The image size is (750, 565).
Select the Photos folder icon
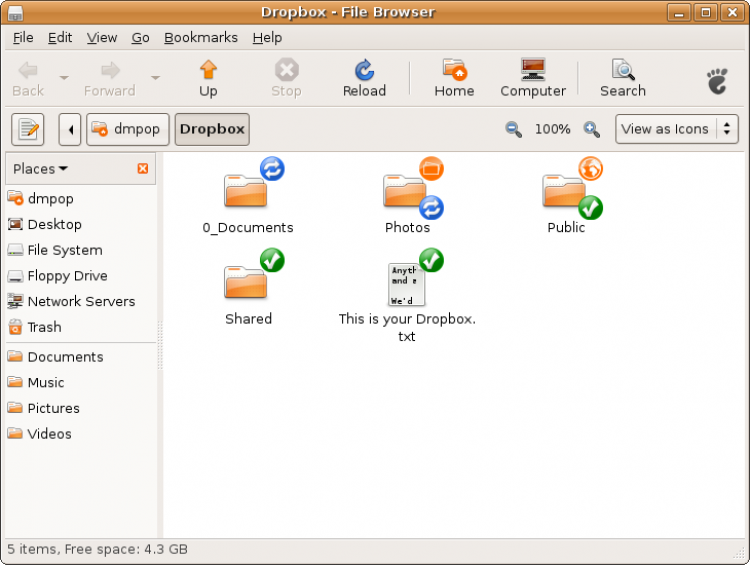(407, 191)
